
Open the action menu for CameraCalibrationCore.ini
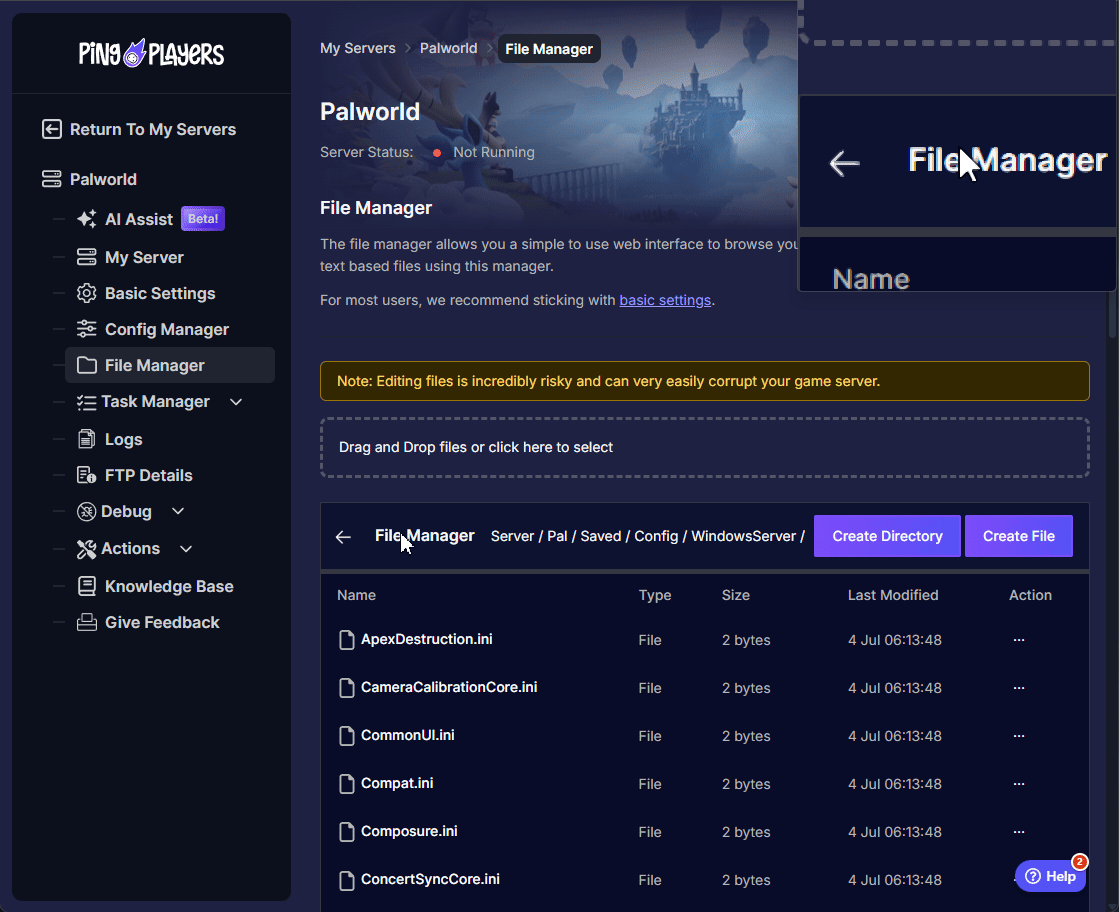[x=1019, y=688]
